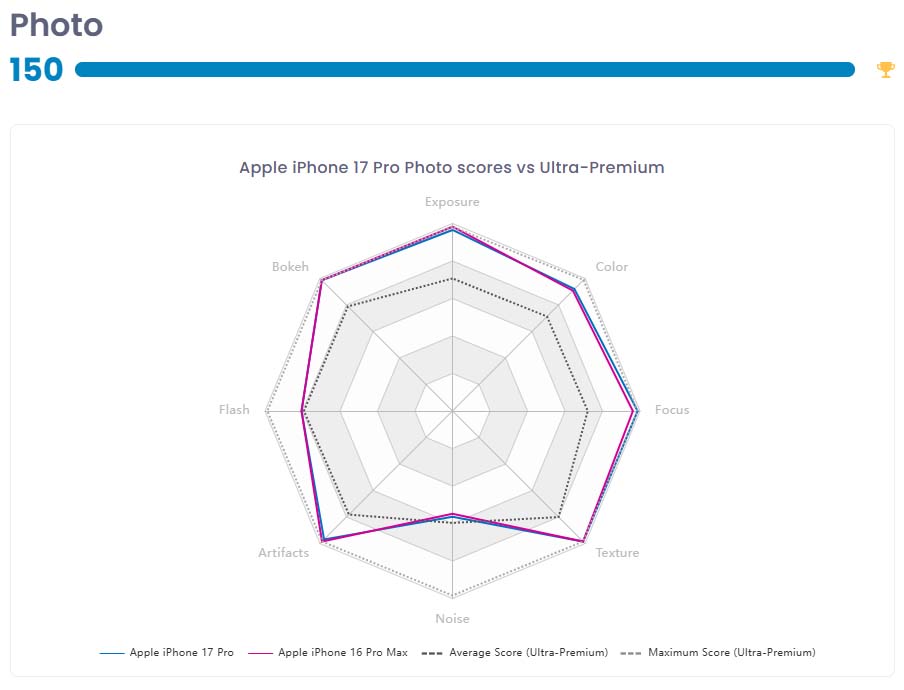Select the Color axis label
The height and width of the screenshot is (690, 904).
612,267
